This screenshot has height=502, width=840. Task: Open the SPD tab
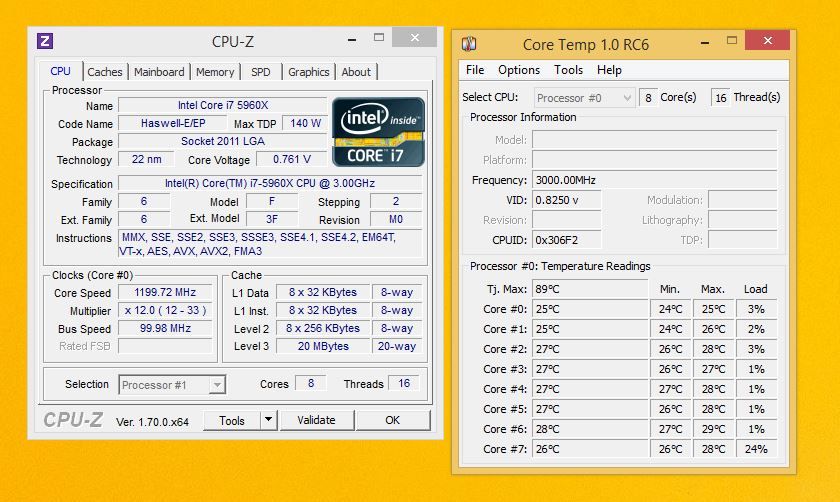pos(261,72)
